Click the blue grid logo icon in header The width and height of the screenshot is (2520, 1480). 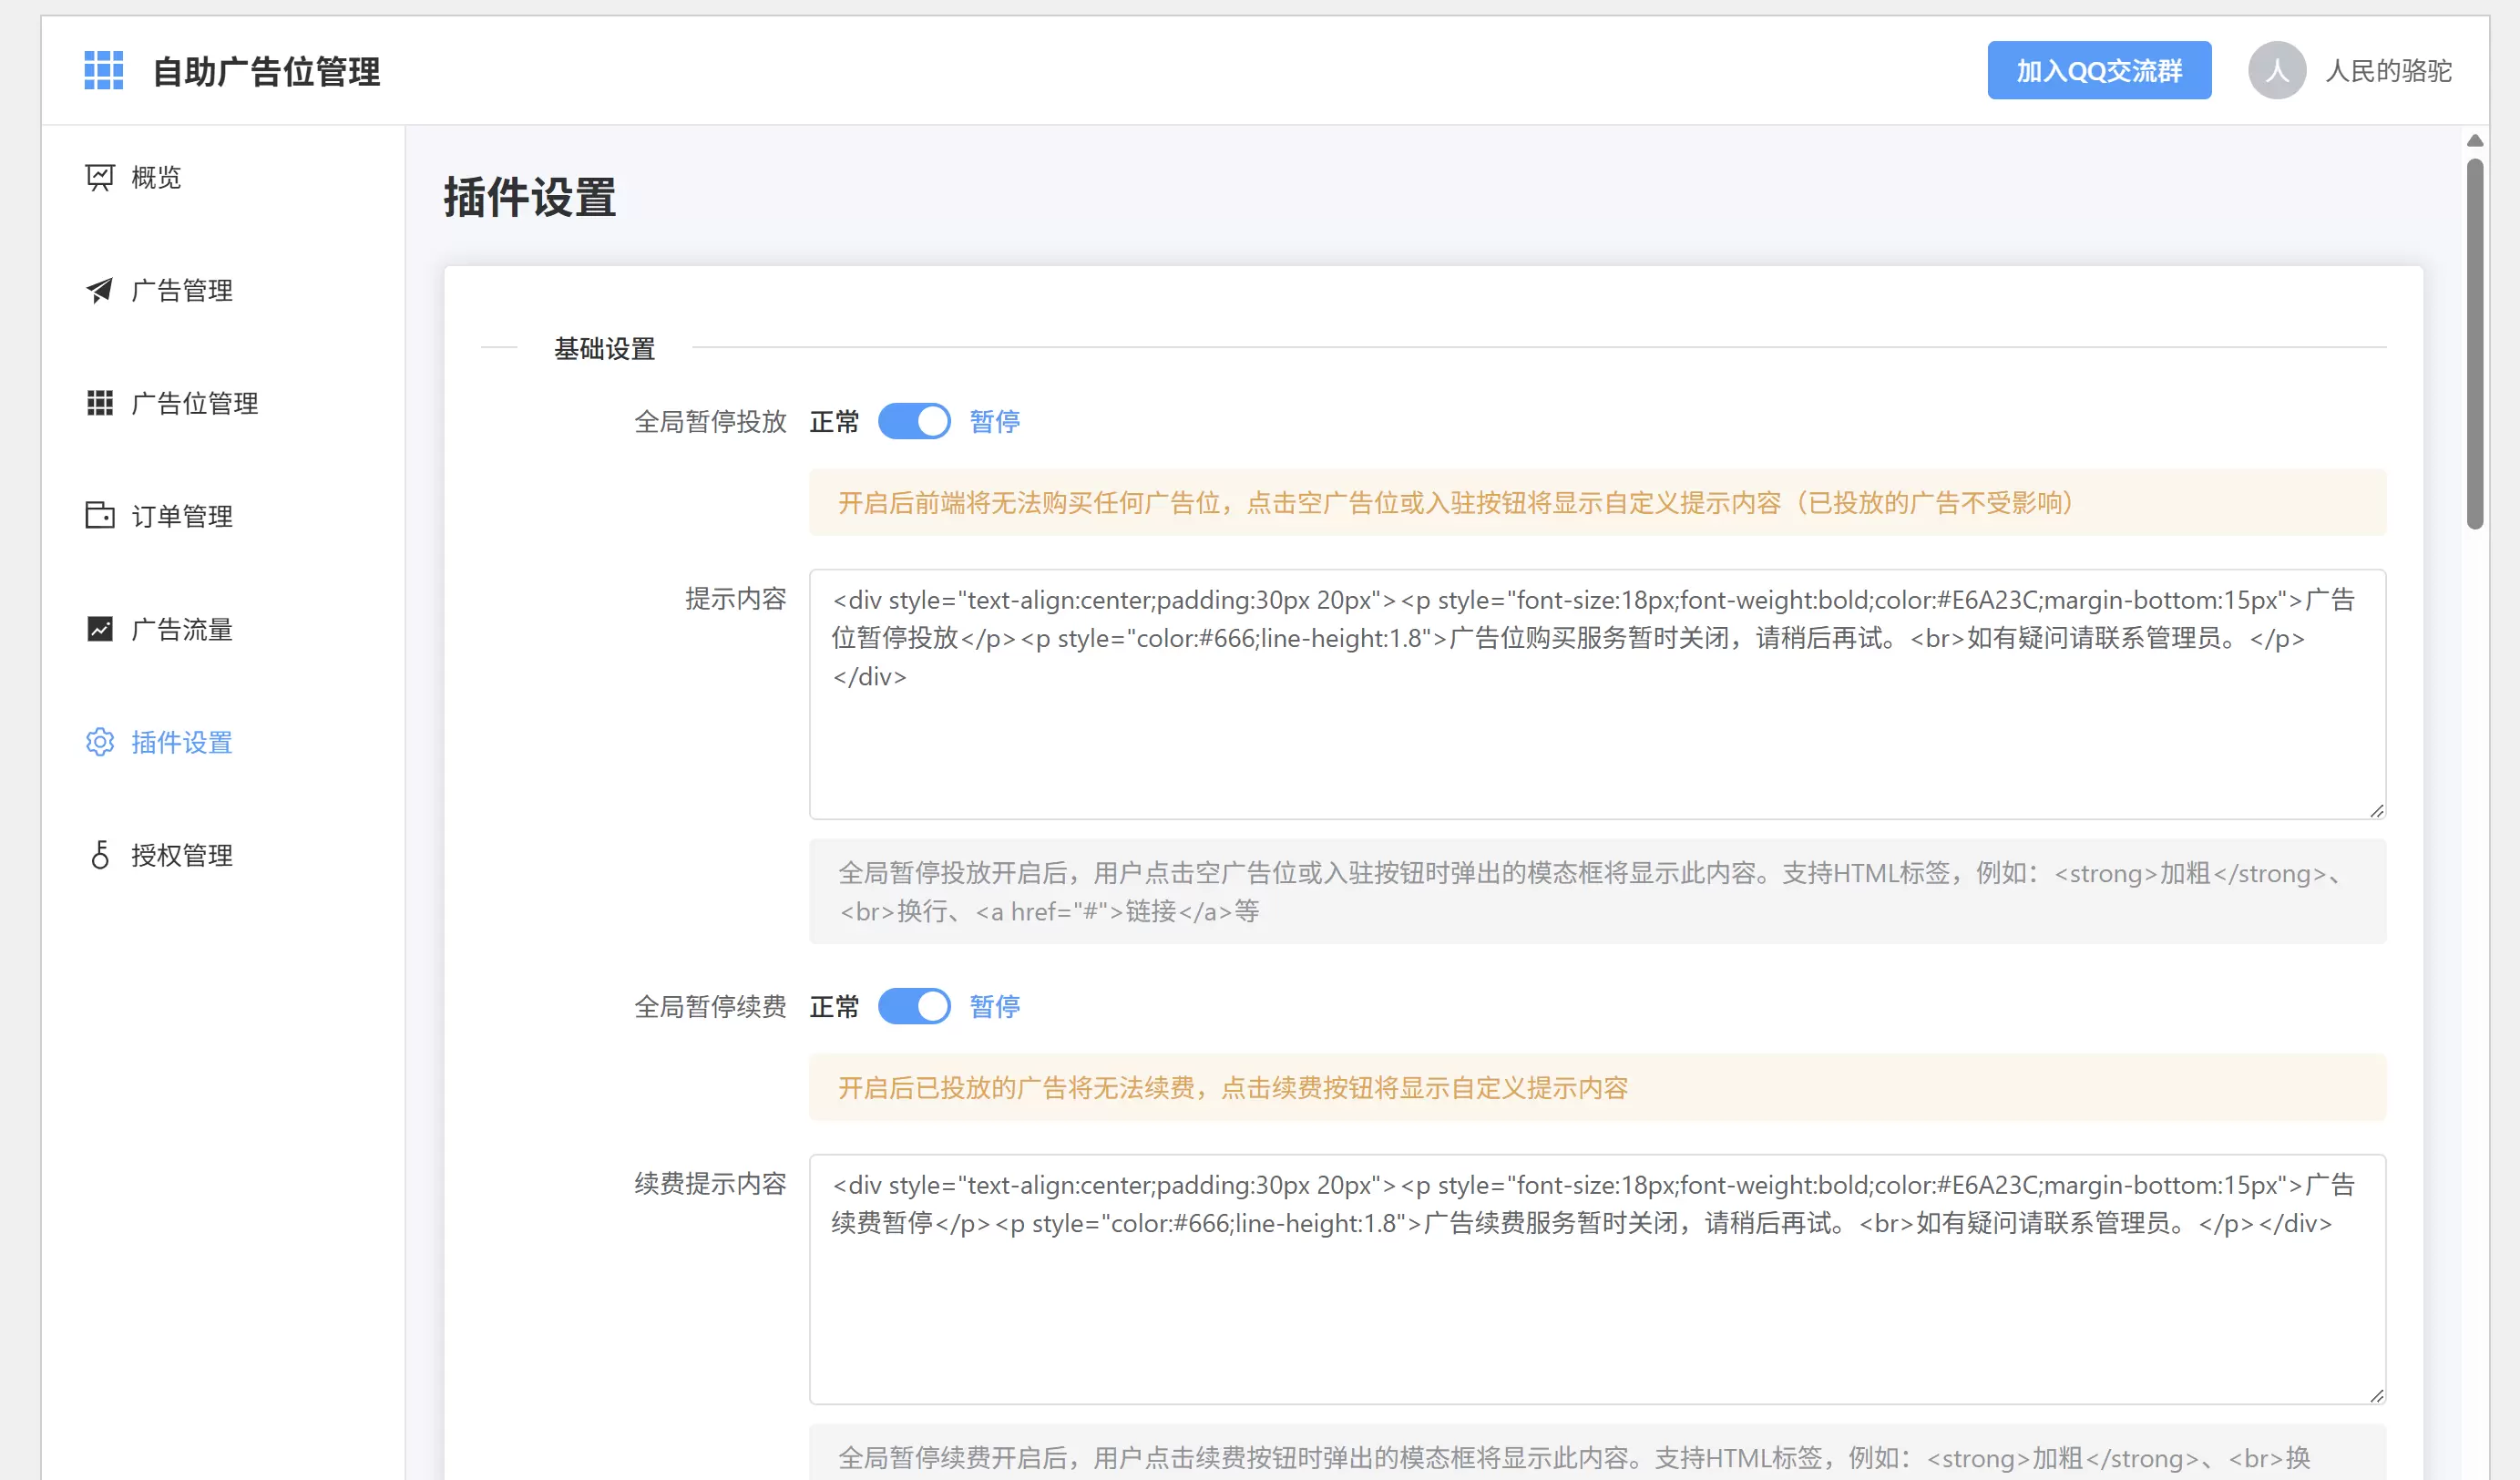click(103, 71)
